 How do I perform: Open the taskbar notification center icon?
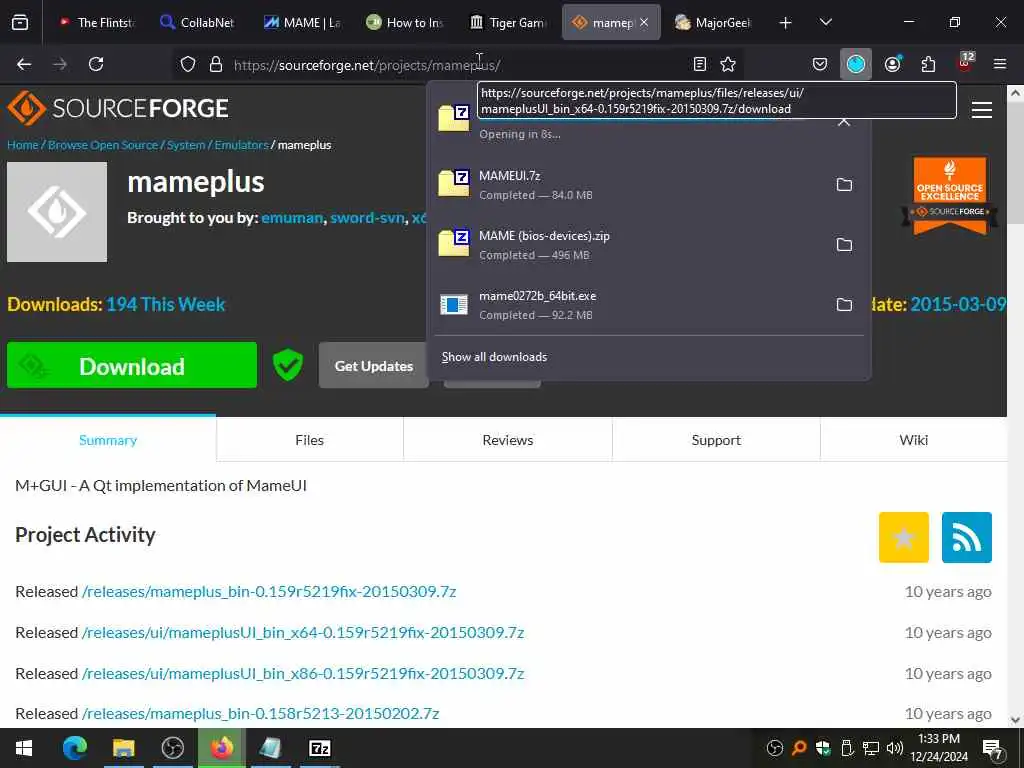click(993, 748)
